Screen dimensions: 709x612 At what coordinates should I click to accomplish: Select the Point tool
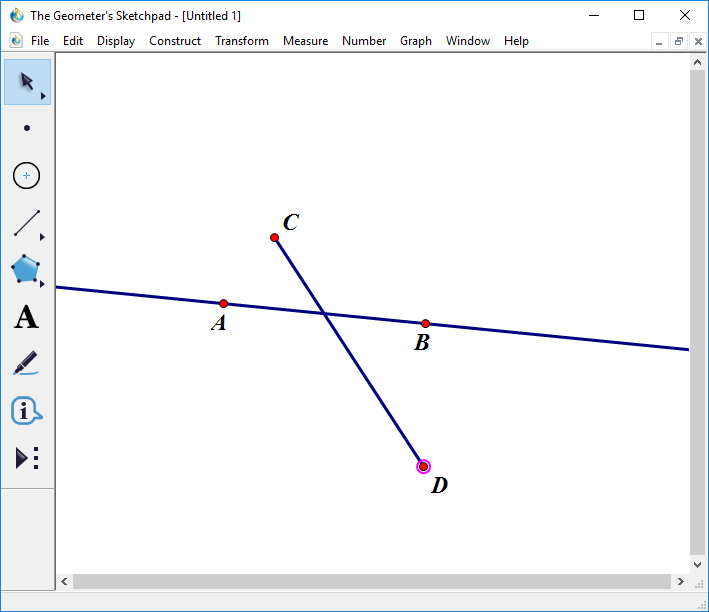click(27, 128)
